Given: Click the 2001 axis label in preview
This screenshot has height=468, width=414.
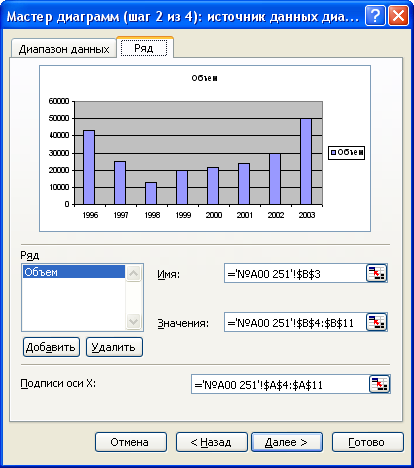Looking at the screenshot, I should coord(245,215).
